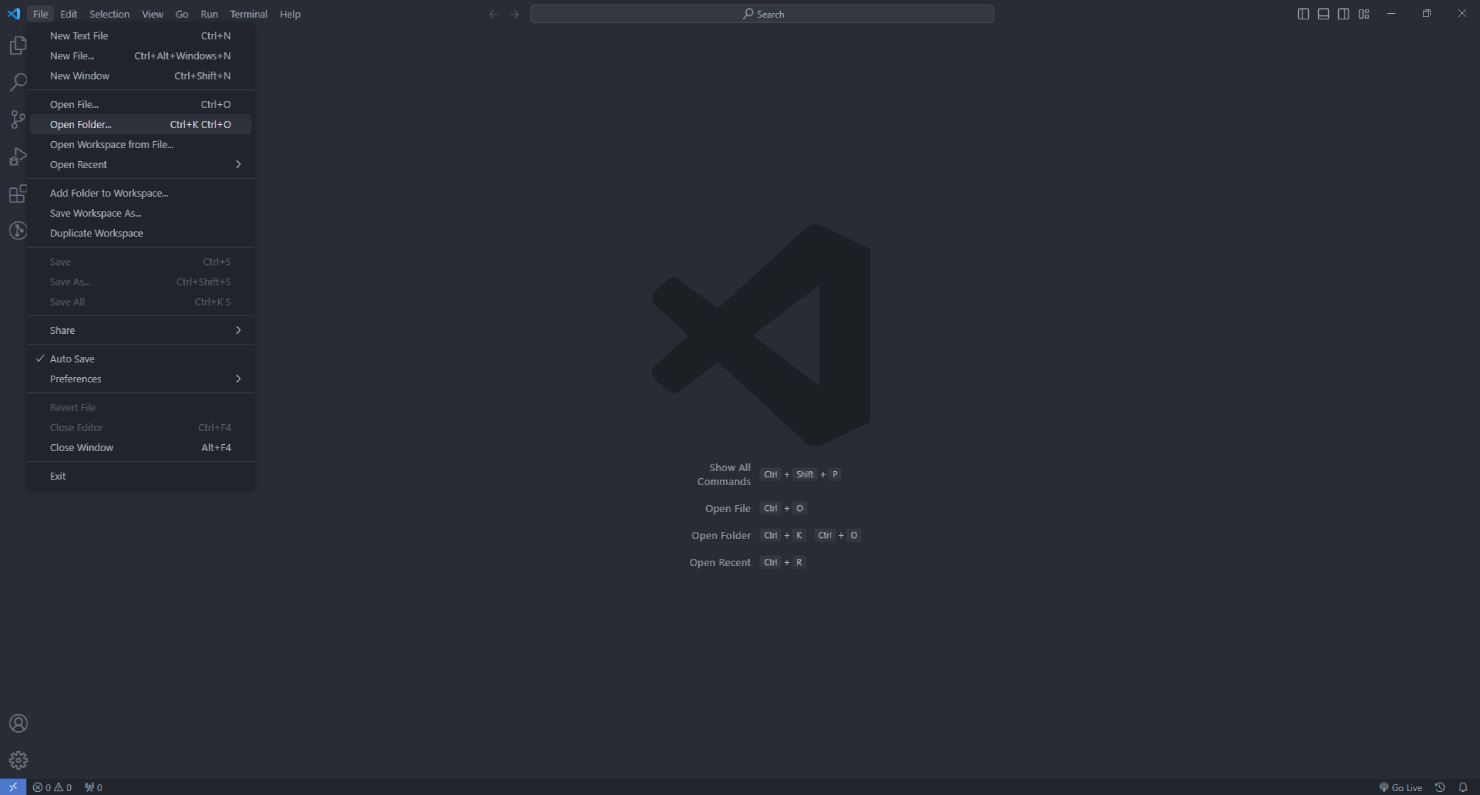Open the Run and Debug view
The height and width of the screenshot is (795, 1480).
[x=18, y=157]
